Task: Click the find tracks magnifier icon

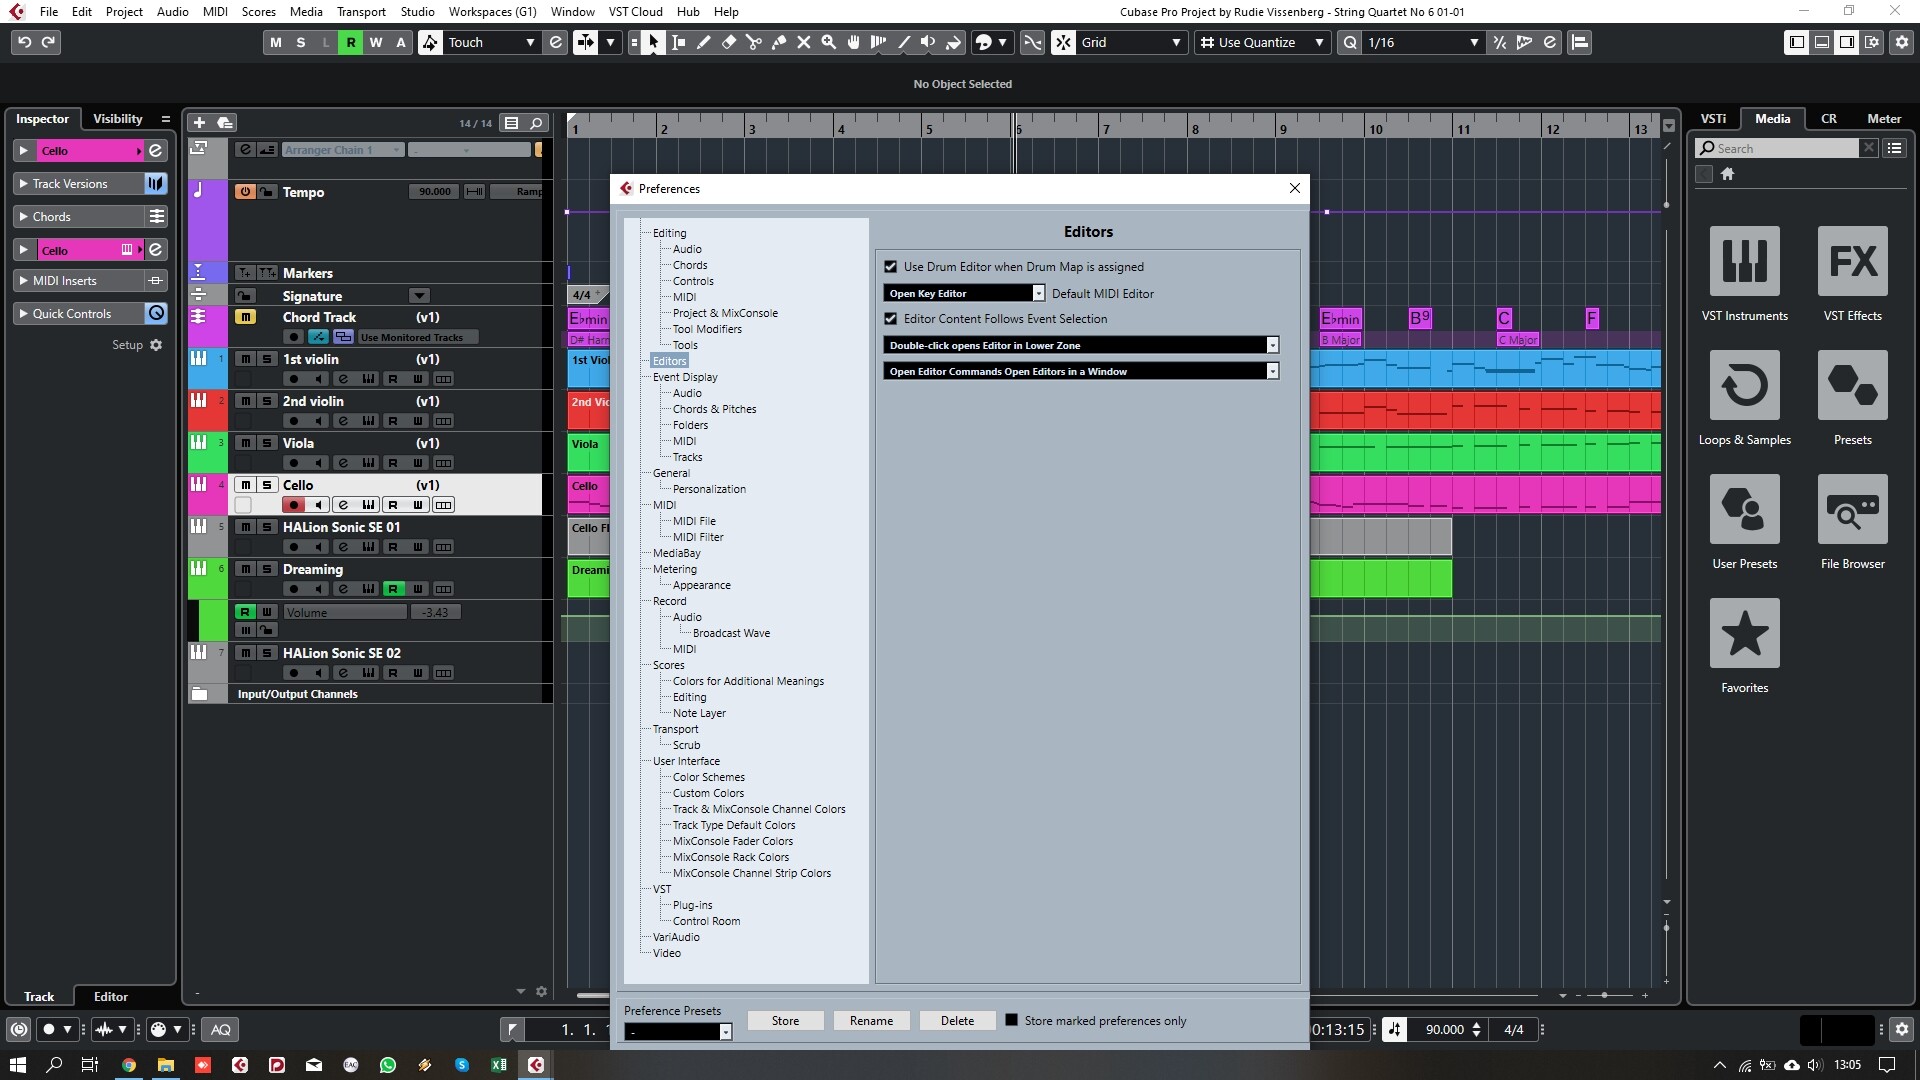Action: tap(536, 123)
